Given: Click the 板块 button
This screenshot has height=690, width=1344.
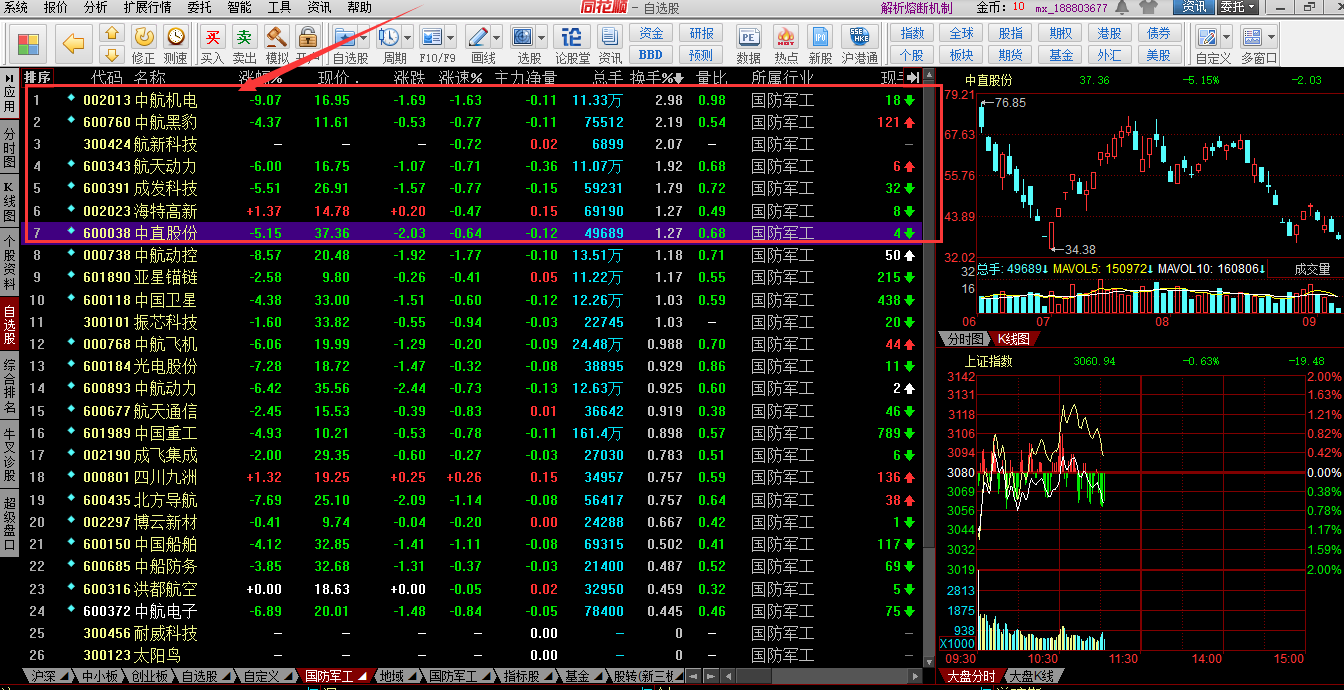Looking at the screenshot, I should pos(961,55).
